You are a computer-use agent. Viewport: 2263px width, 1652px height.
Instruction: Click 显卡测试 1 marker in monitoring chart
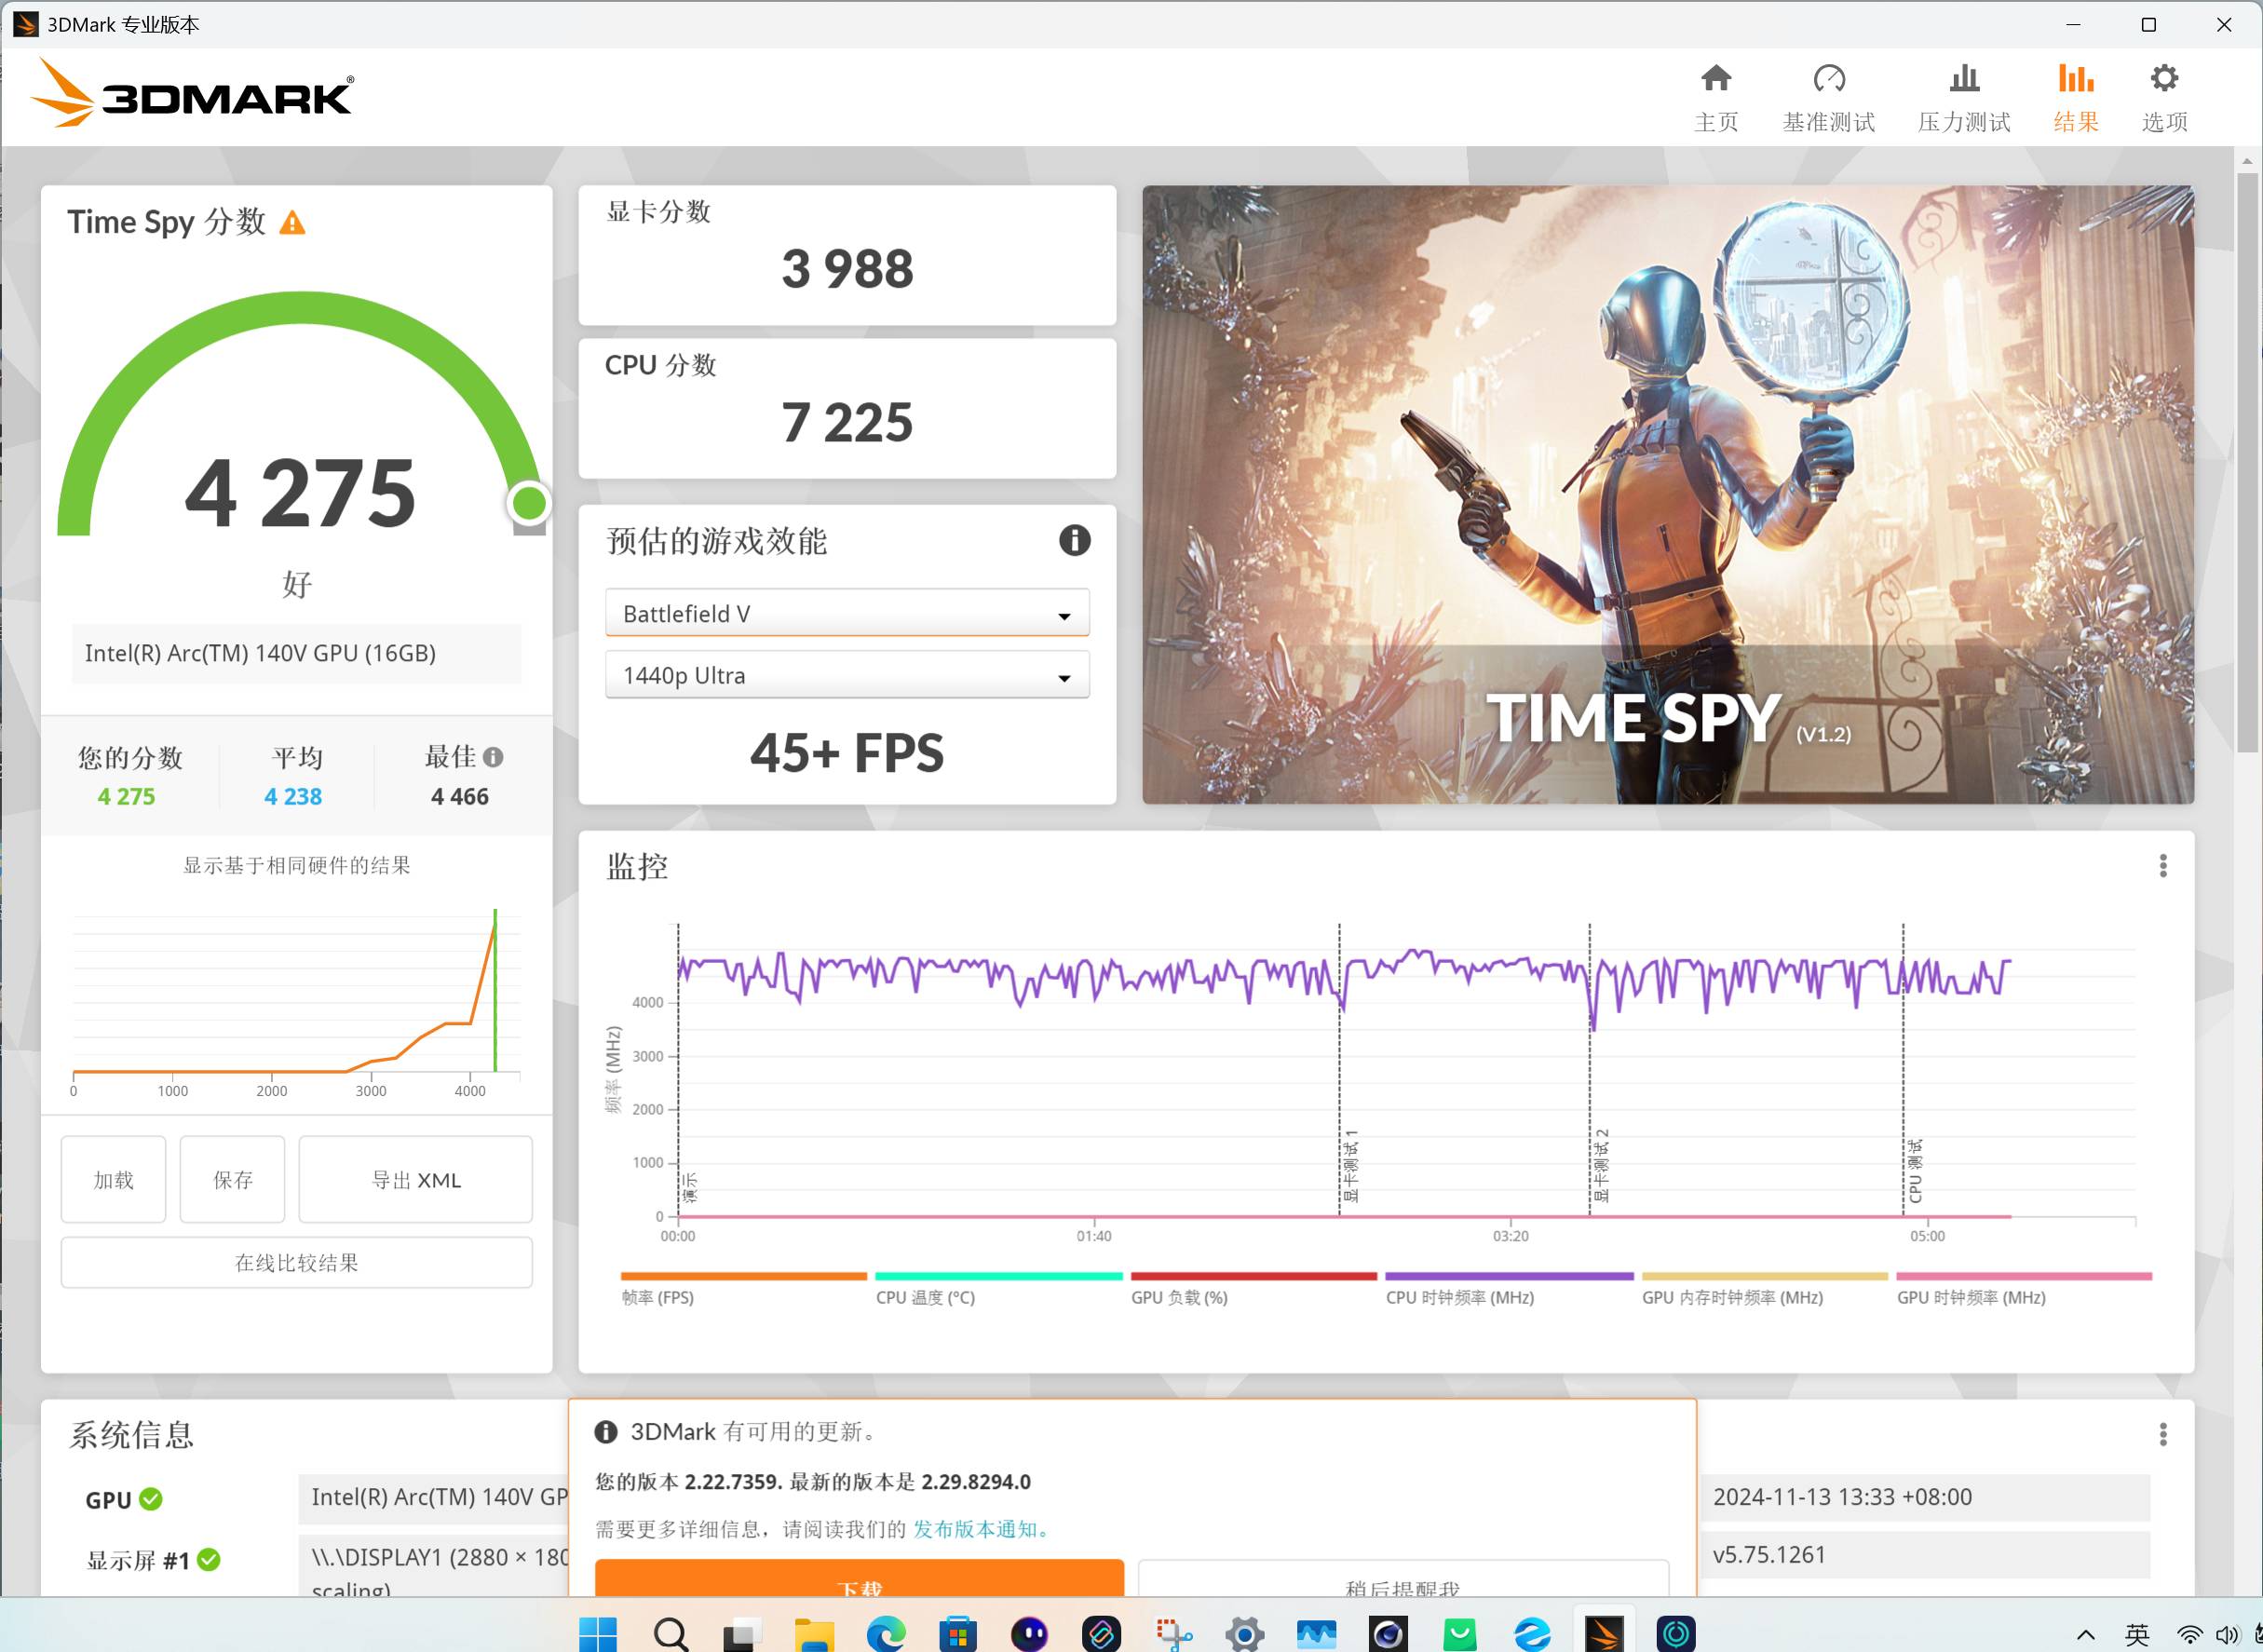tap(1350, 1165)
